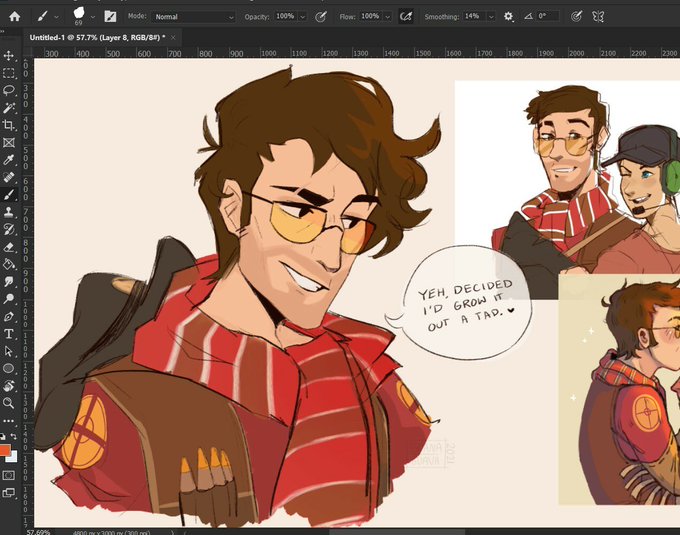Select the Magic Wand tool
This screenshot has width=680, height=535.
8,108
